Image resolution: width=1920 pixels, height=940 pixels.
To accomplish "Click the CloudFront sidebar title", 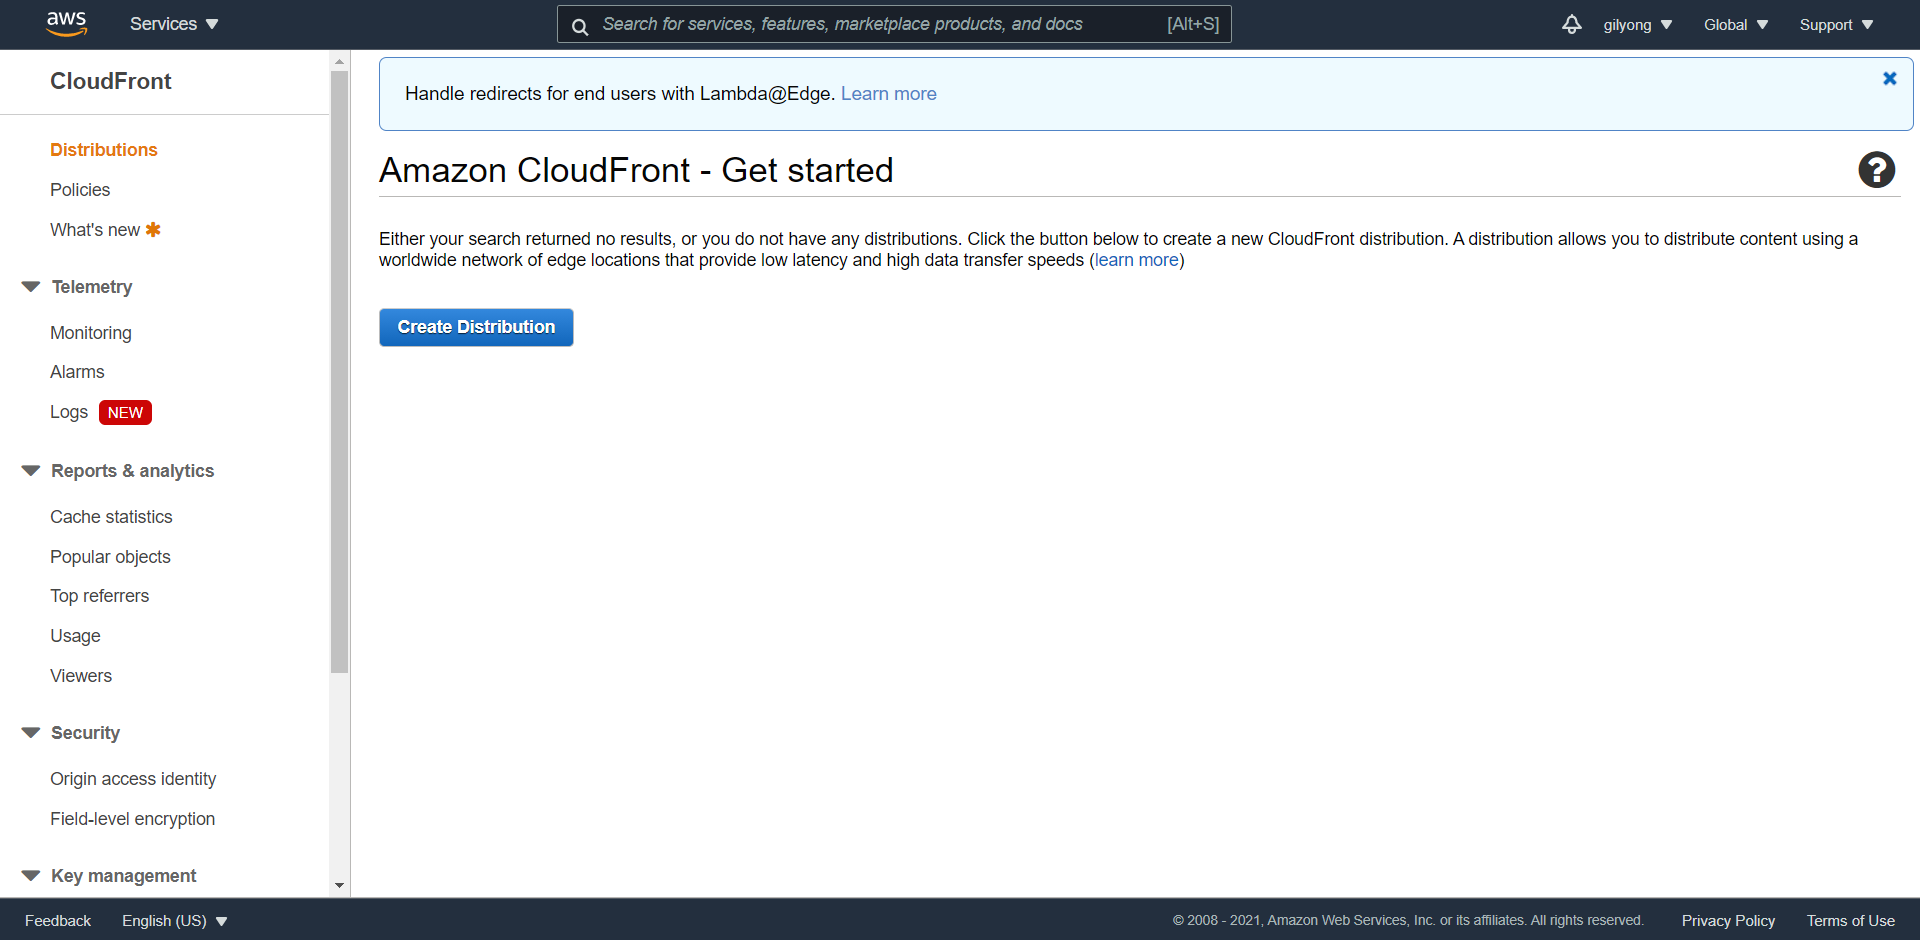I will tap(111, 81).
